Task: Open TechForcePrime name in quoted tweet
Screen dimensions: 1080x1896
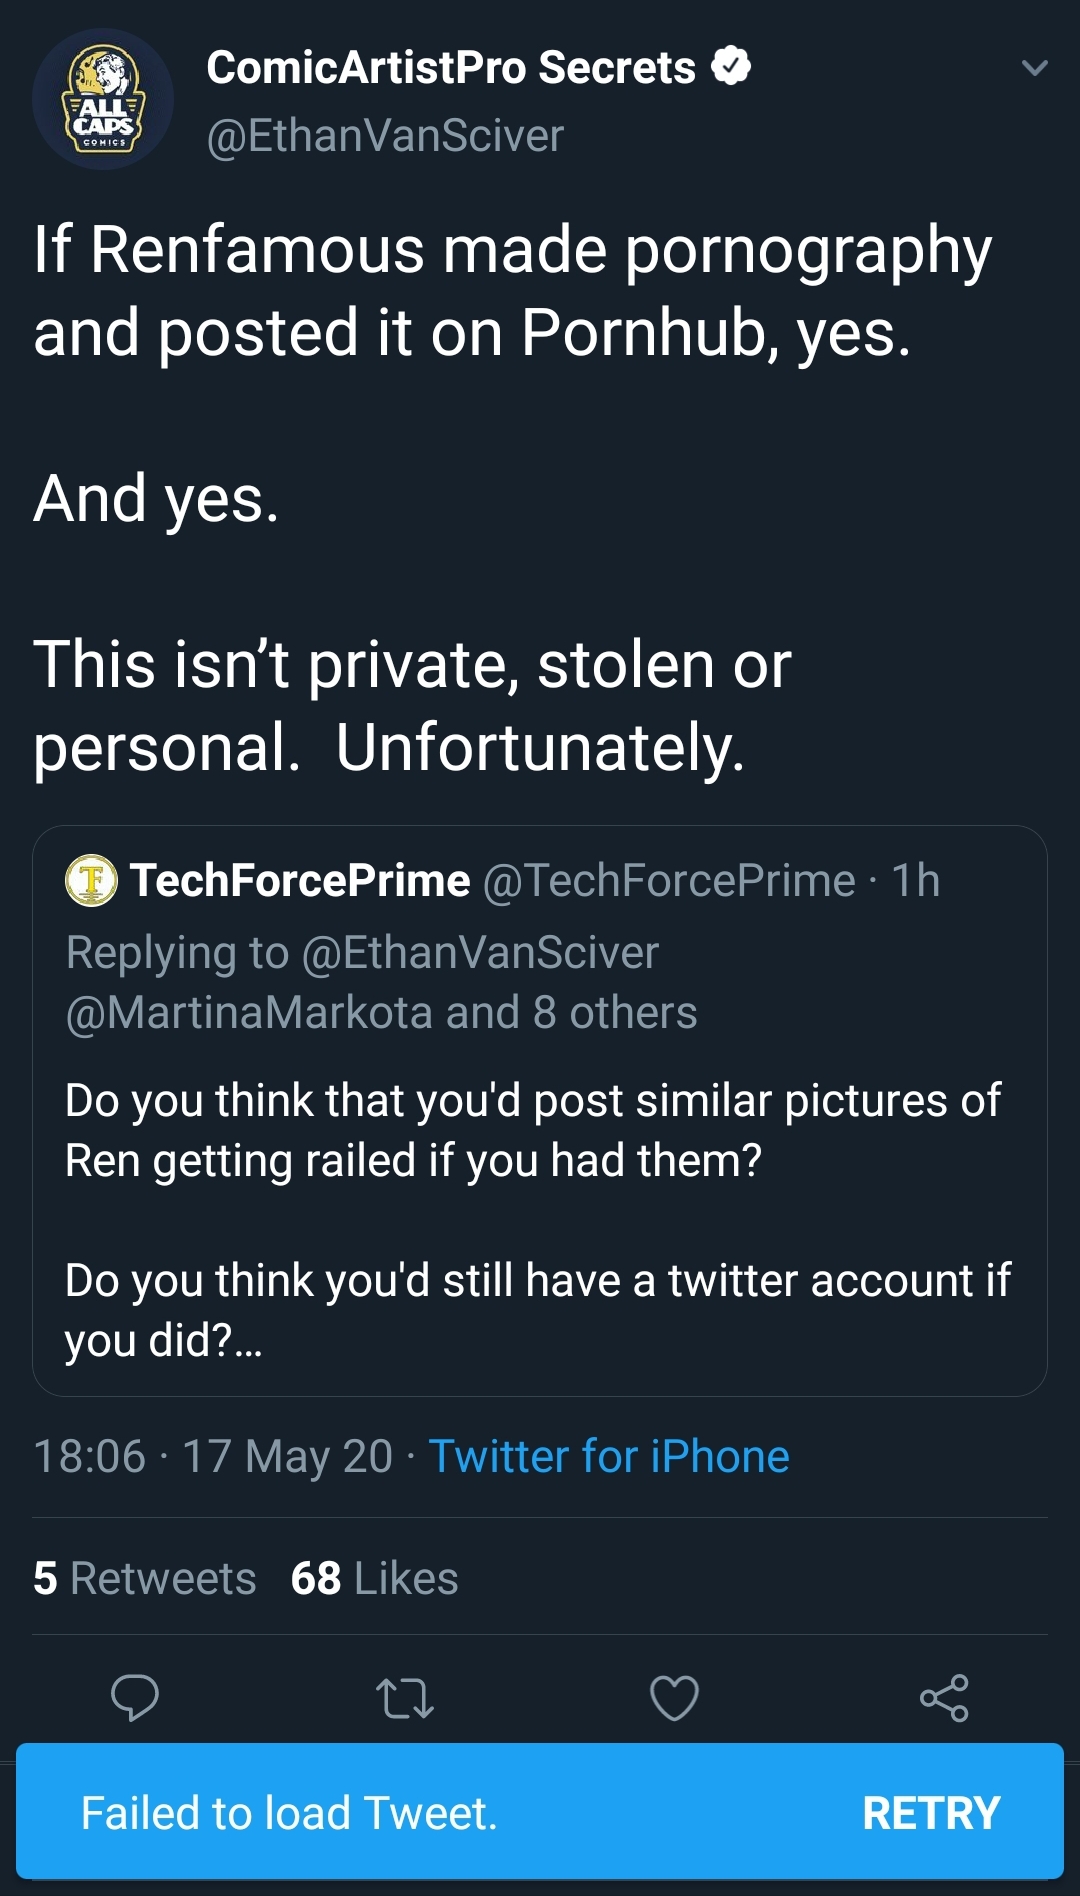Action: (x=300, y=880)
